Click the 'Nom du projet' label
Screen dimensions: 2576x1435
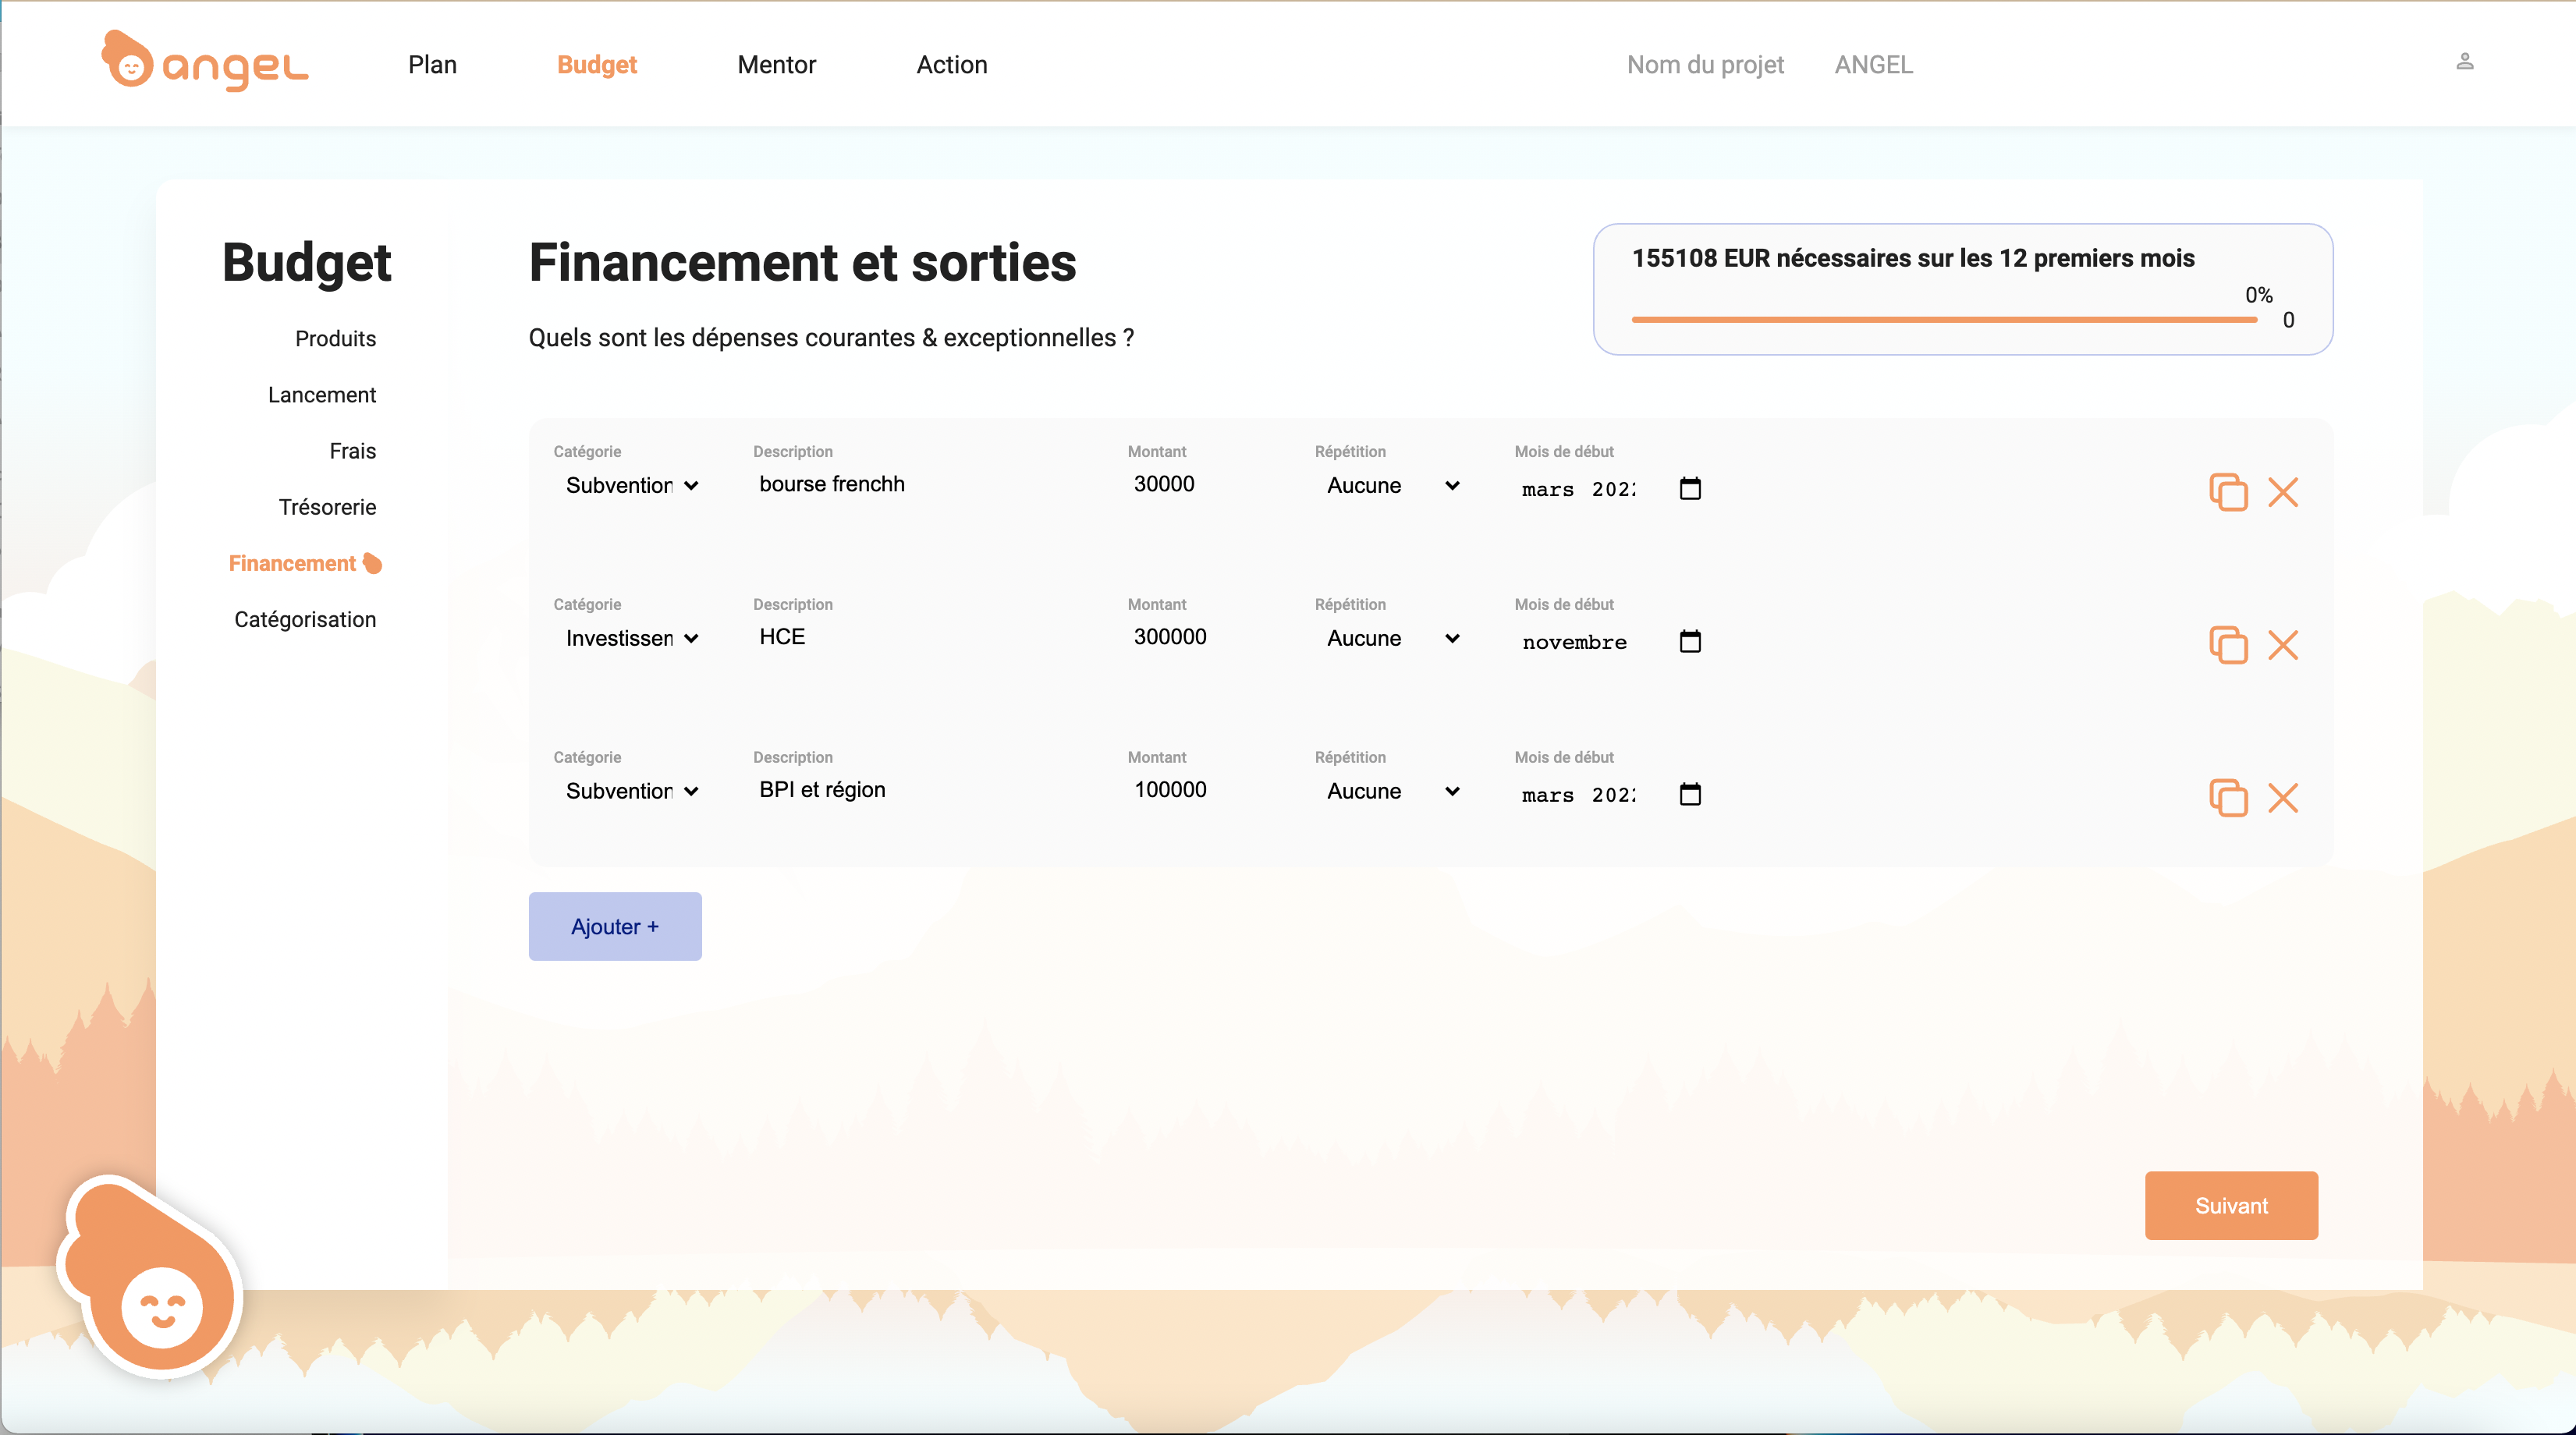coord(1705,65)
